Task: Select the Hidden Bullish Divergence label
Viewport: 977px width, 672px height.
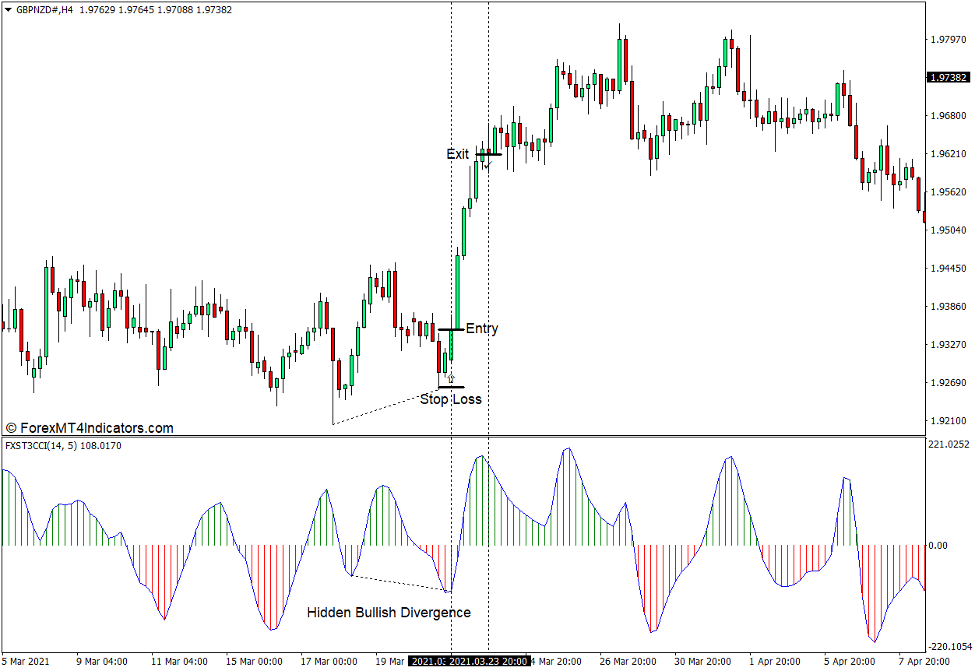Action: coord(388,612)
